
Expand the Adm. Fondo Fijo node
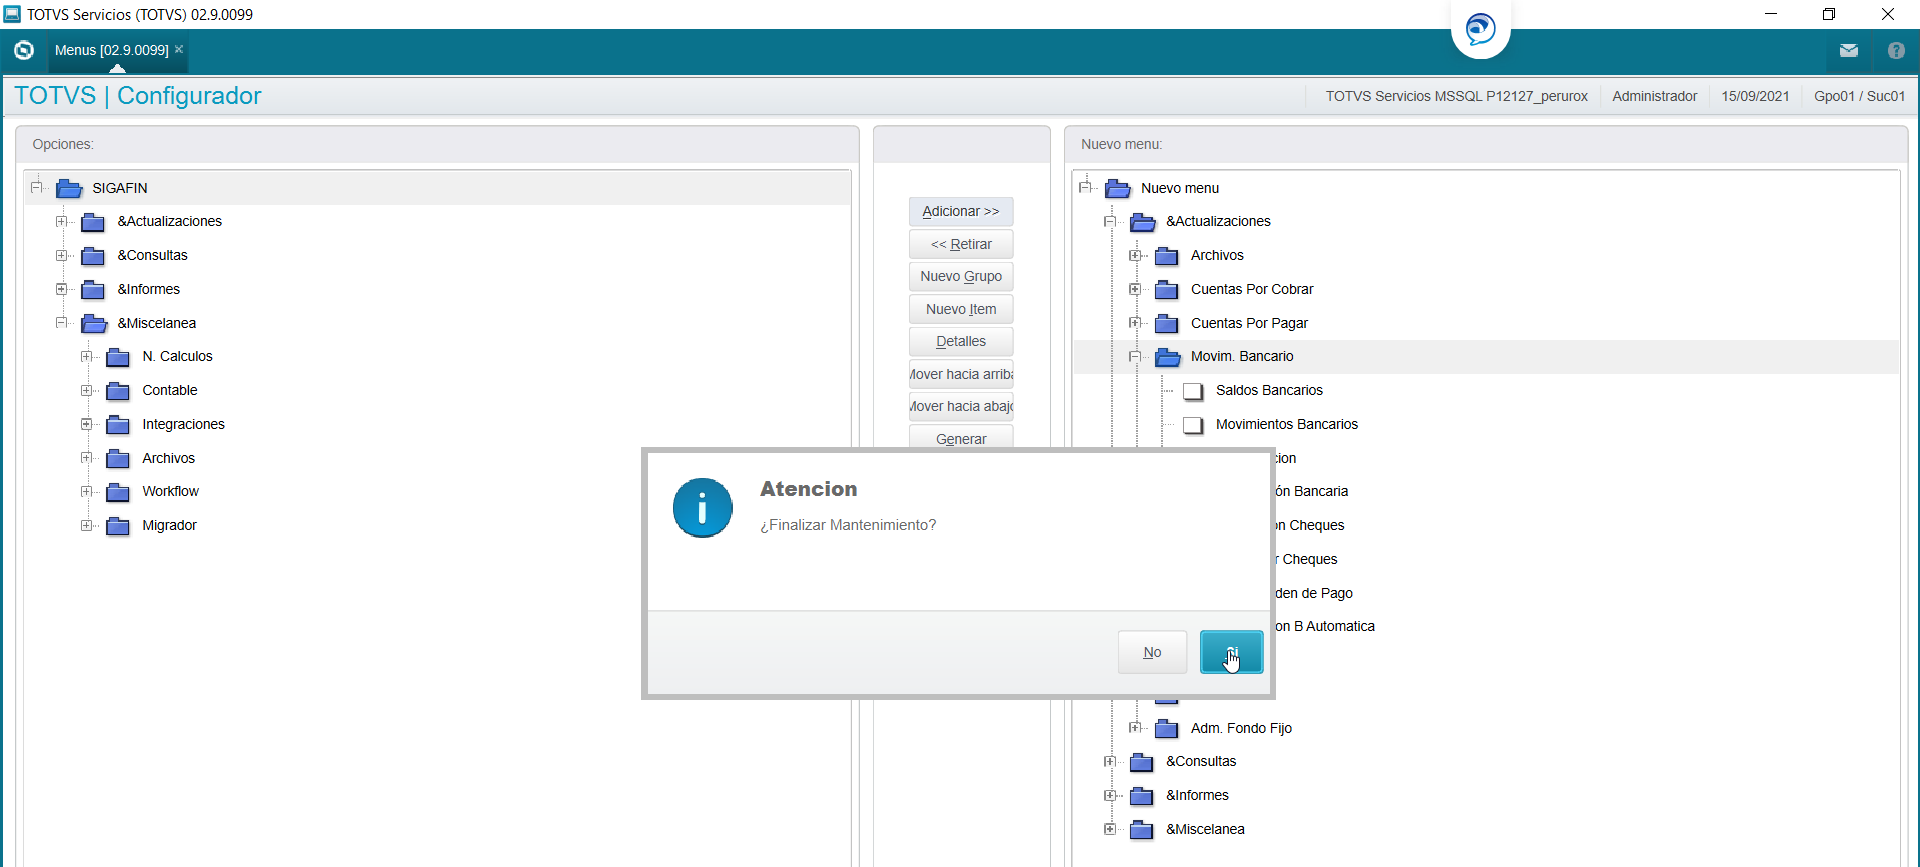pyautogui.click(x=1135, y=727)
